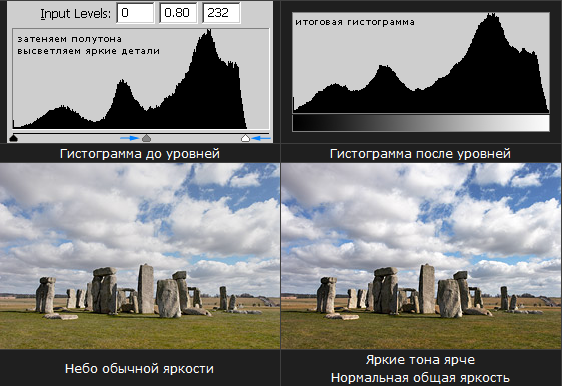The height and width of the screenshot is (386, 562).
Task: Click the caption 'Гистограмма до уровней'
Action: pos(140,154)
